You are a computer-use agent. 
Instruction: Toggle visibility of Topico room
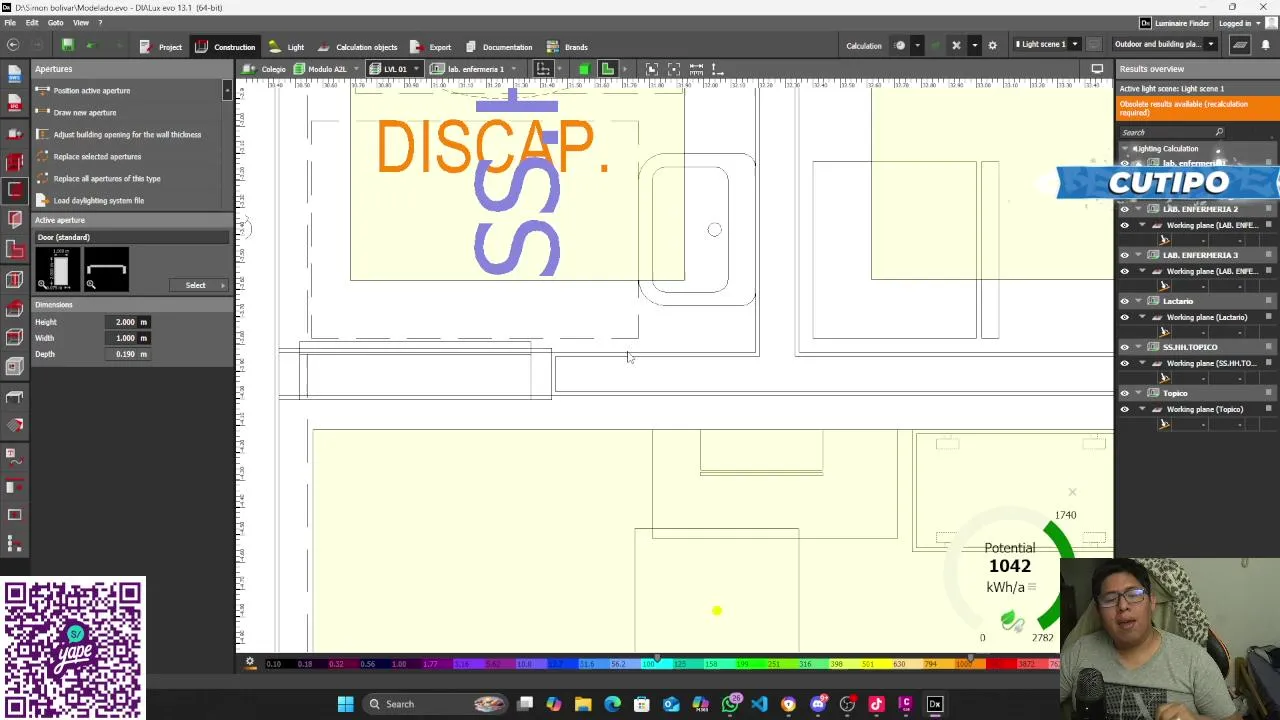point(1125,393)
